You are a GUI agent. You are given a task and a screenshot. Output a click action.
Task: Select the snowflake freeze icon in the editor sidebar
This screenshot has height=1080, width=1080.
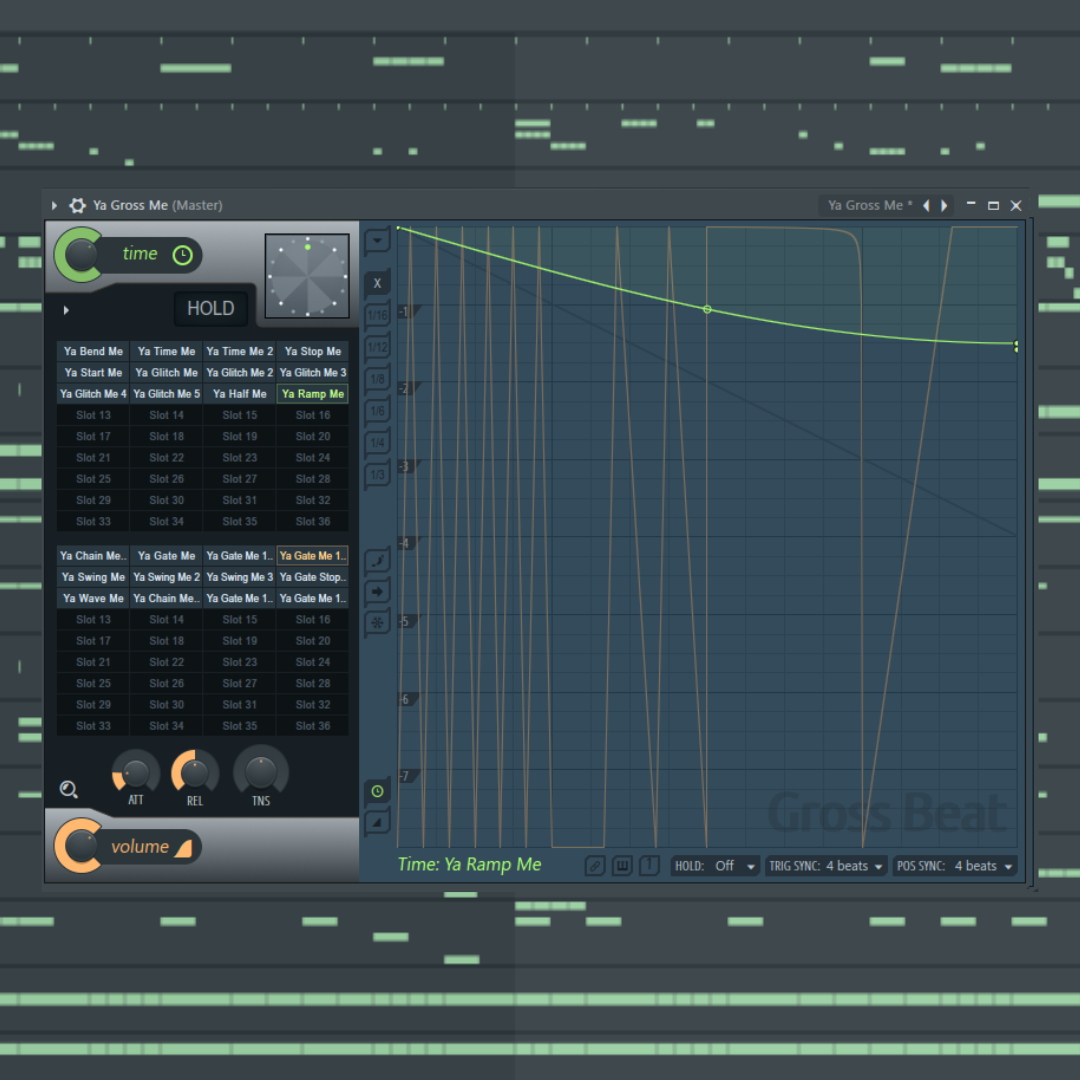pos(377,622)
